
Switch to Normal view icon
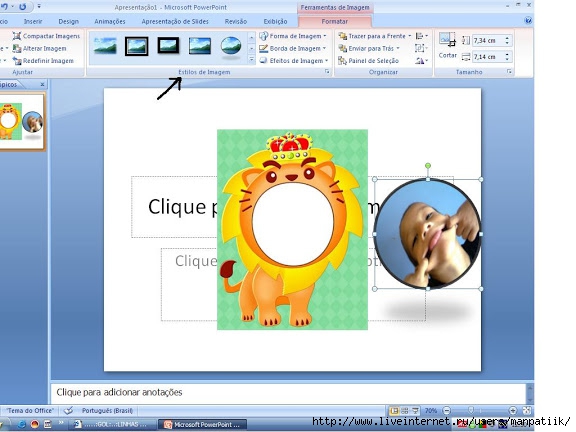[x=393, y=410]
